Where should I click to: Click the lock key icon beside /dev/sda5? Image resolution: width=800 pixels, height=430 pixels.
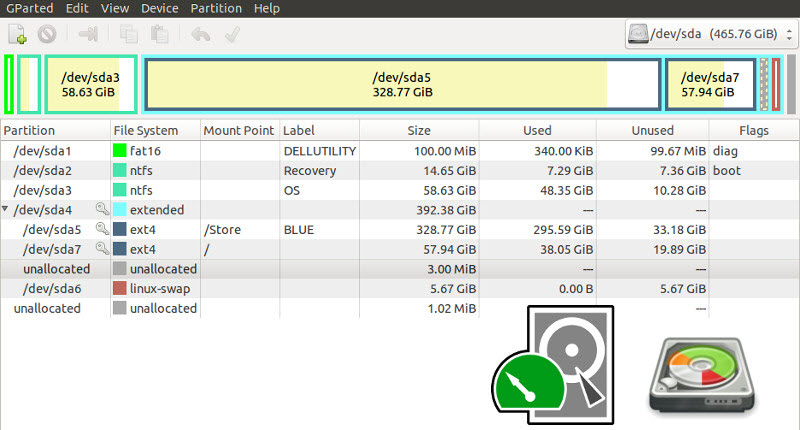coord(102,230)
